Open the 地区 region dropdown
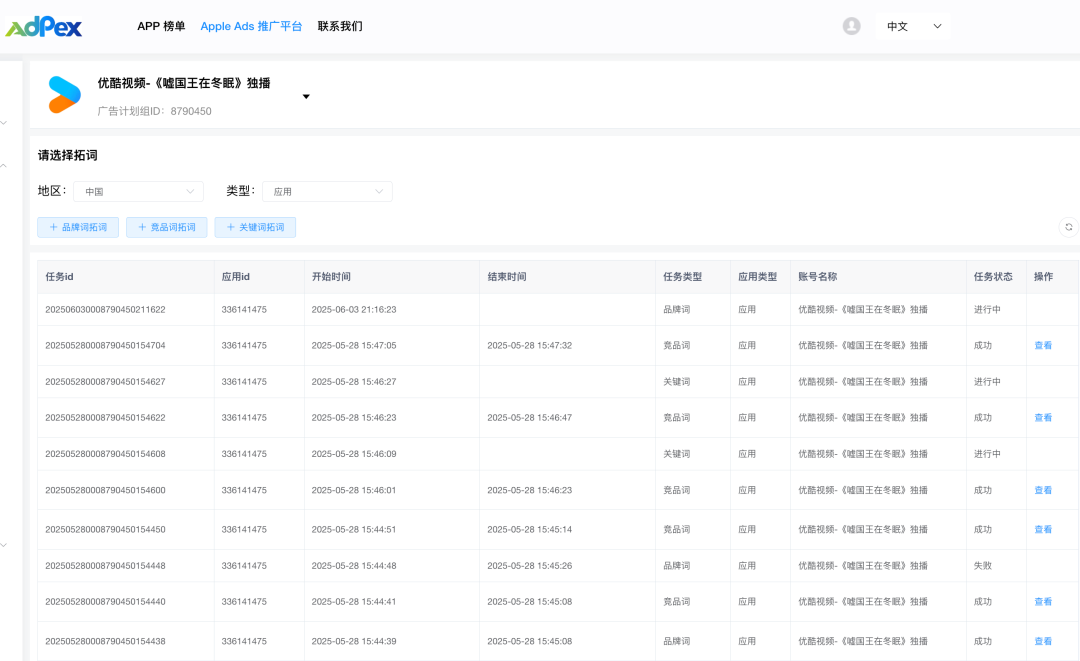 (x=138, y=191)
